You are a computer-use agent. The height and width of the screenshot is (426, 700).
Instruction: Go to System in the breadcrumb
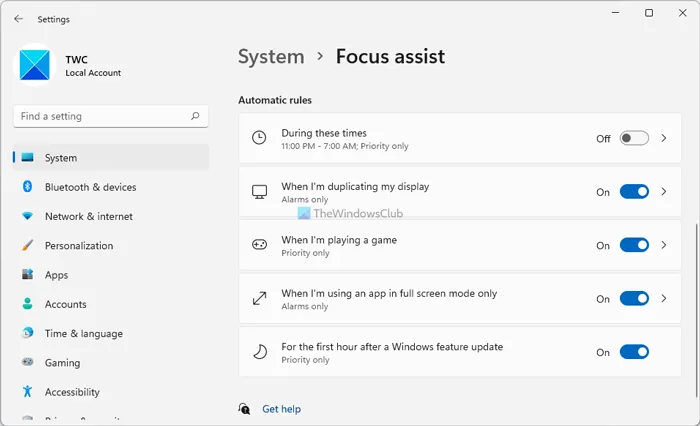tap(271, 56)
